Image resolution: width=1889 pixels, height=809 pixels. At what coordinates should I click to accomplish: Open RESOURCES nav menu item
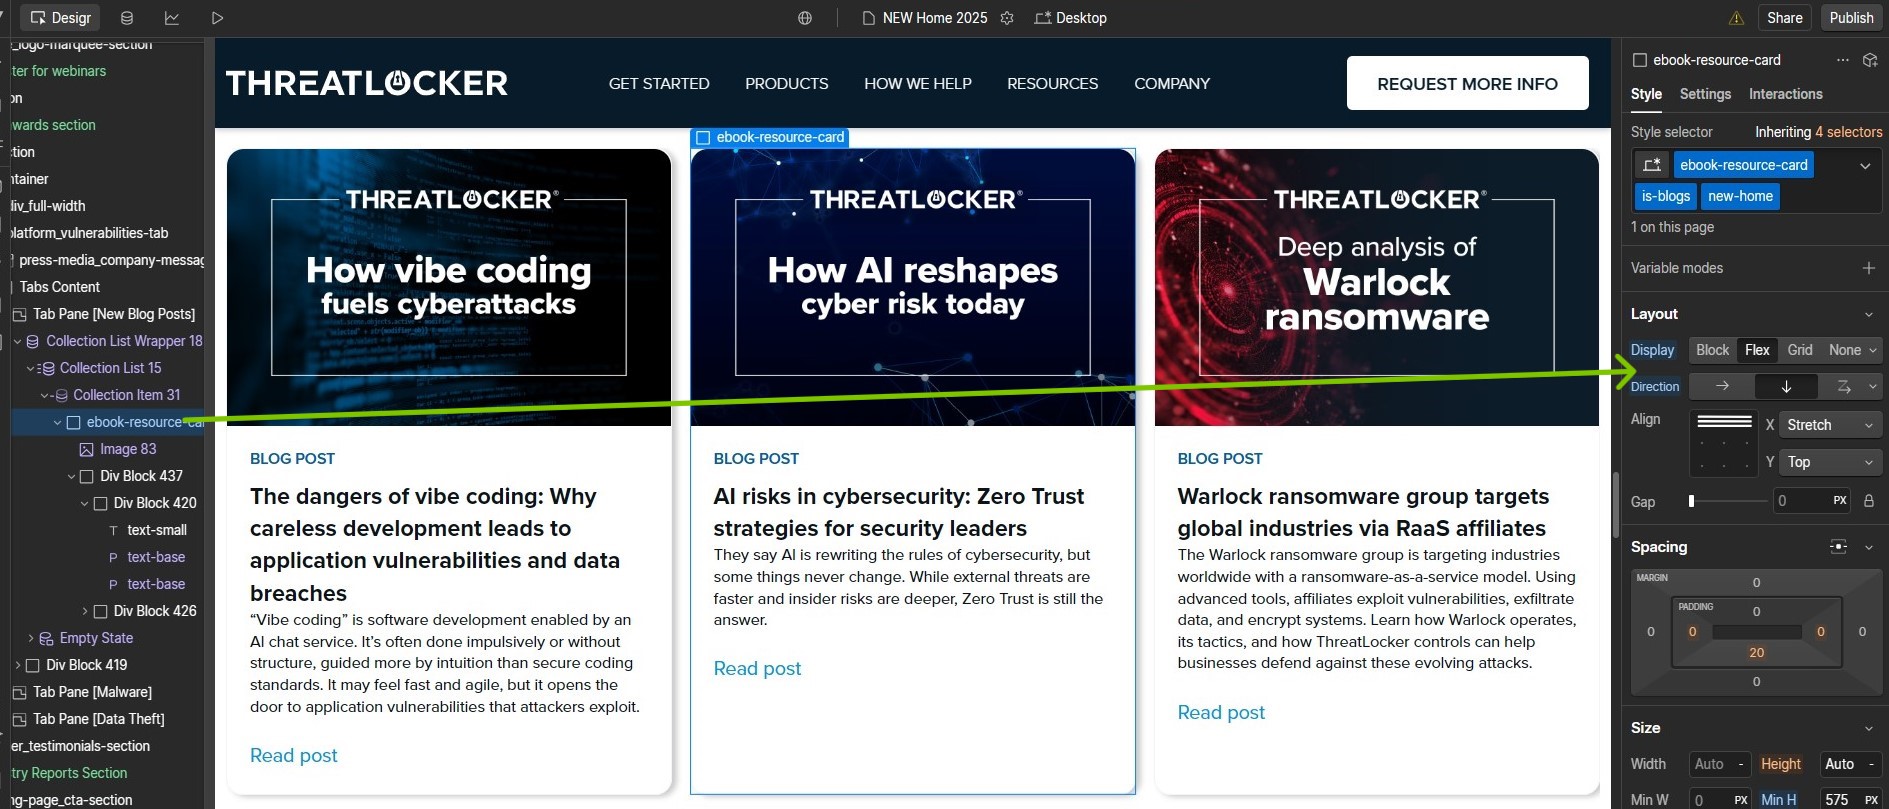(x=1053, y=84)
